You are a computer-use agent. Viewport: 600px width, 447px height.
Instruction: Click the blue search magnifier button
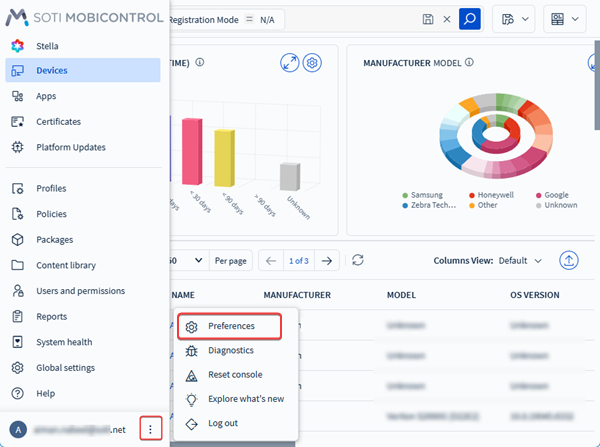coord(469,19)
